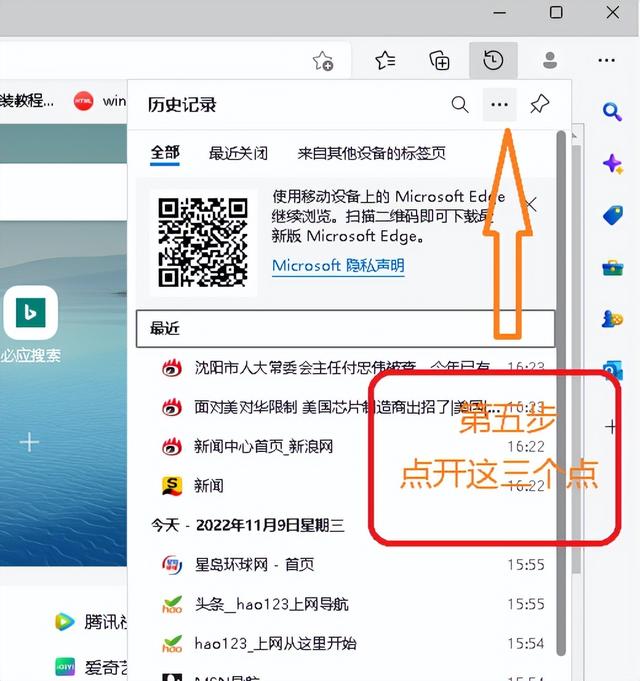Image resolution: width=640 pixels, height=681 pixels.
Task: Click the QR code image
Action: tap(203, 242)
